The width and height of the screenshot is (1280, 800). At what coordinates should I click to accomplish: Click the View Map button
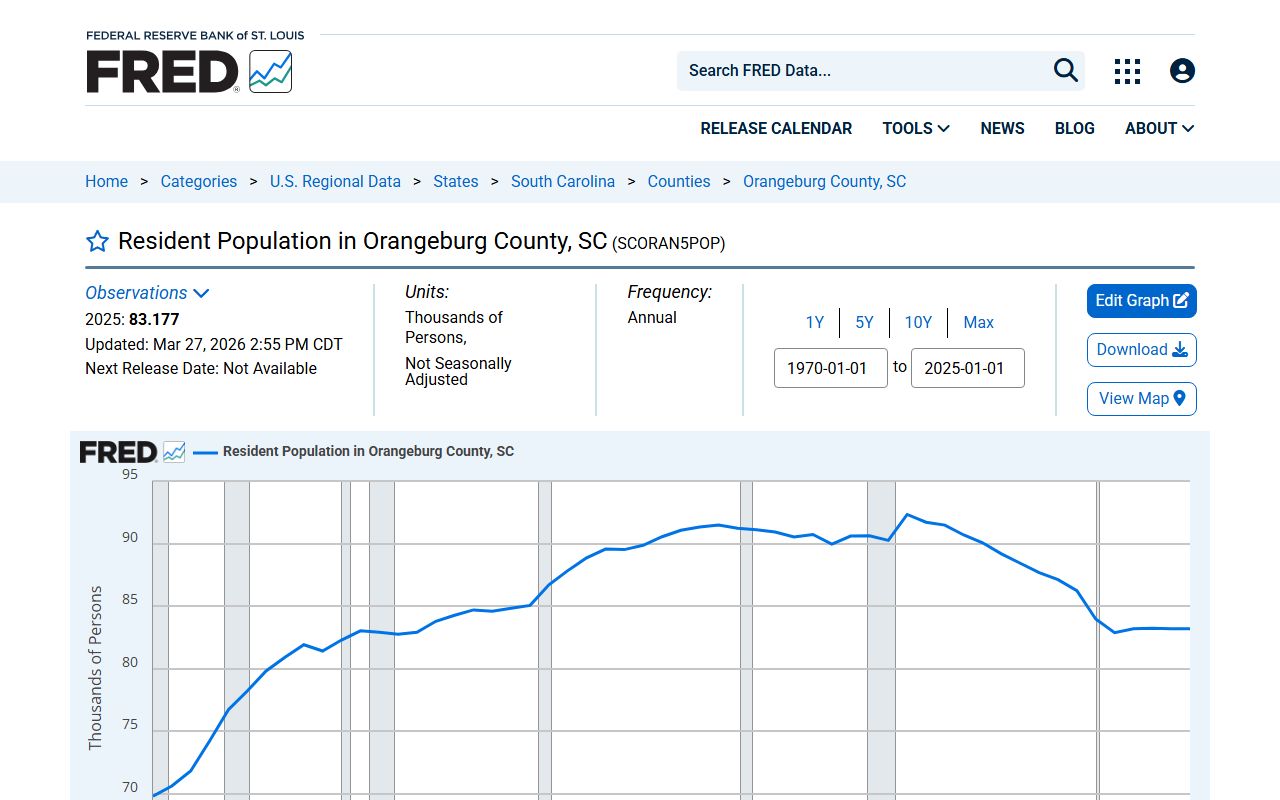(x=1142, y=399)
